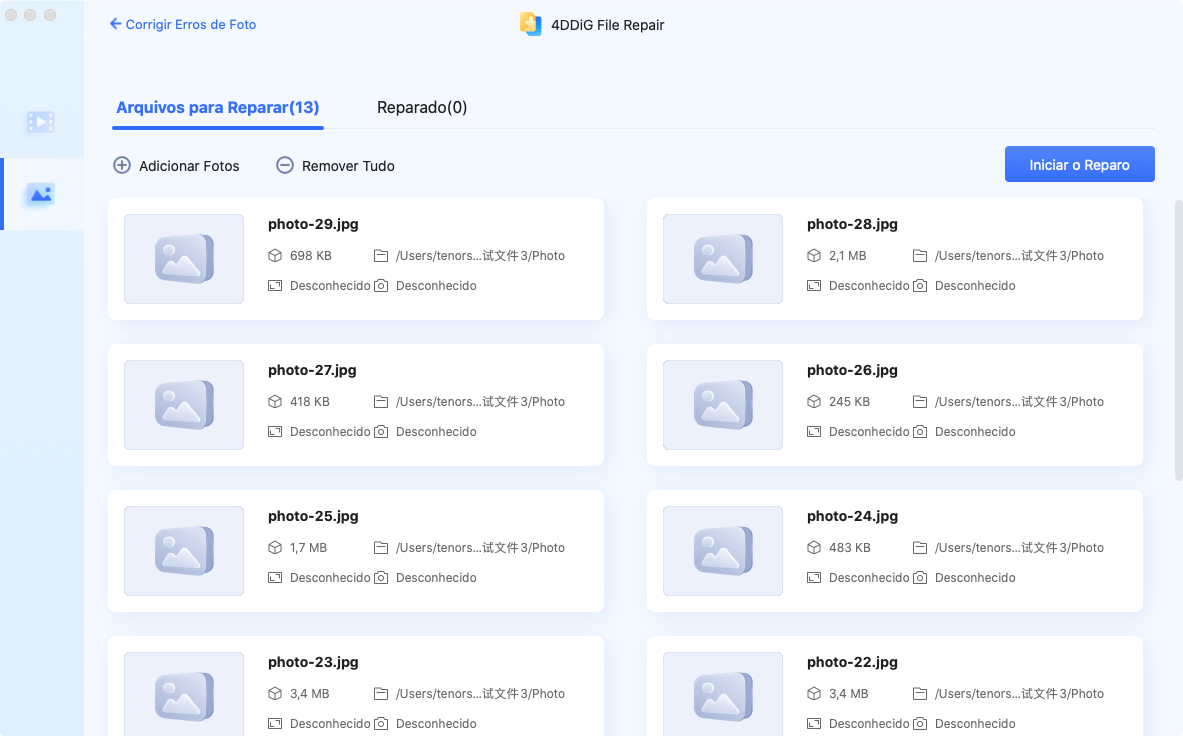
Task: Click the 483 KB size of photo-24.jpg
Action: (850, 547)
